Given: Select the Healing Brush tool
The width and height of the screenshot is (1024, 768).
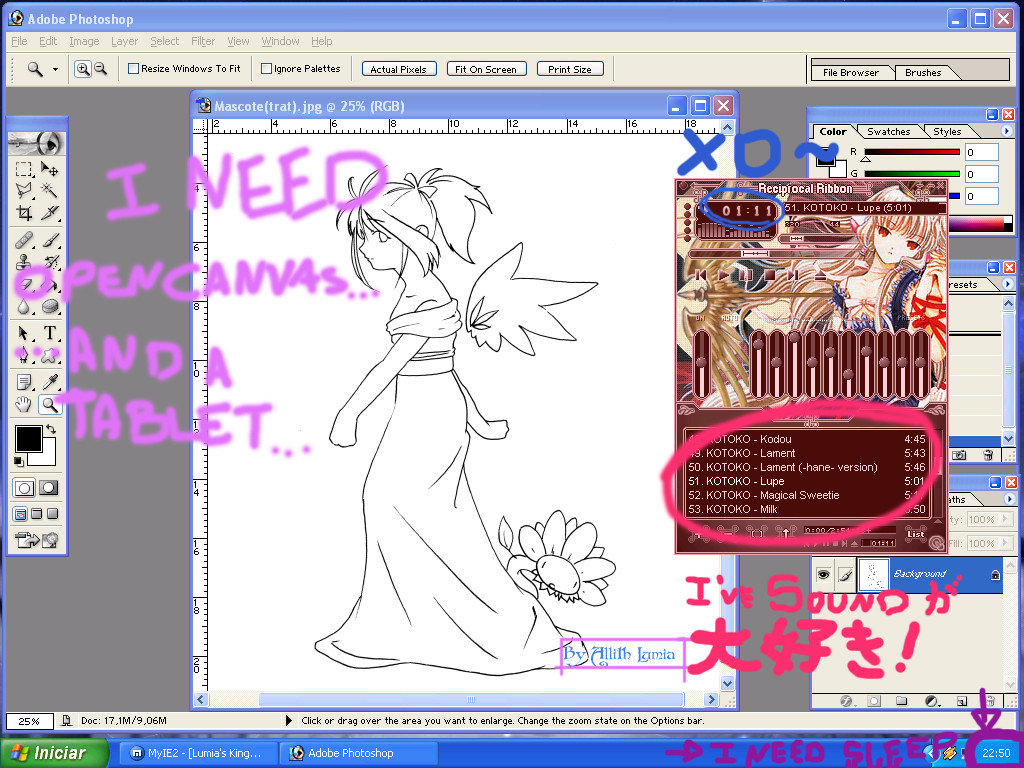Looking at the screenshot, I should (x=24, y=240).
